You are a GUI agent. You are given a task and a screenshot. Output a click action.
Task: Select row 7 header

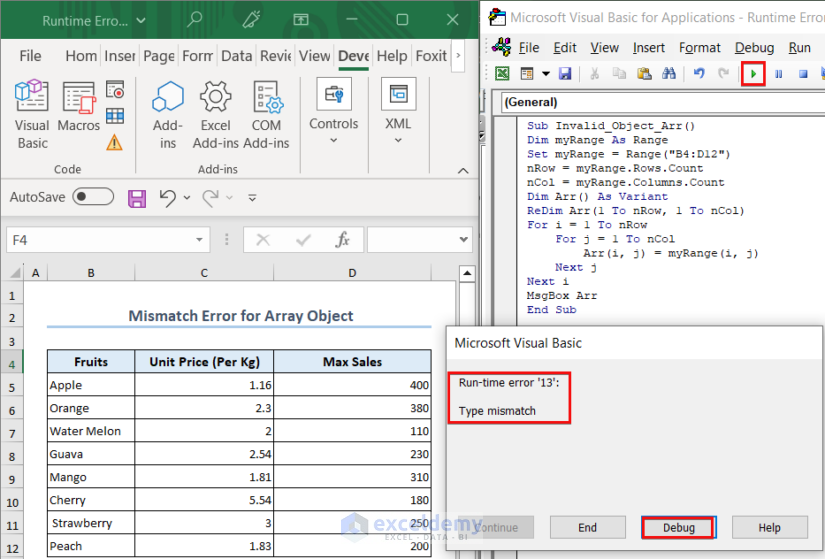coord(12,434)
